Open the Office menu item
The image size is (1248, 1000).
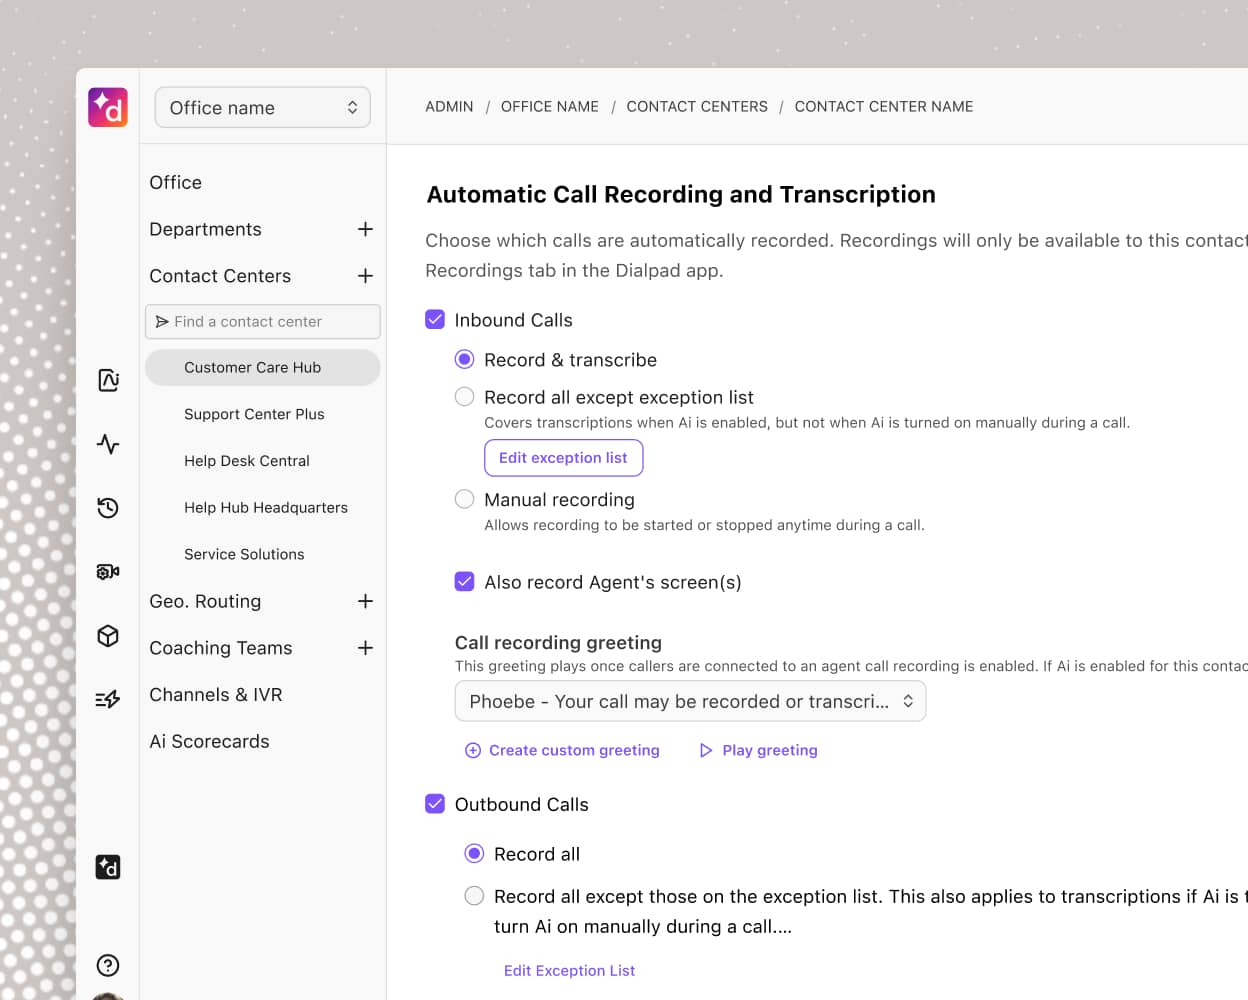176,182
